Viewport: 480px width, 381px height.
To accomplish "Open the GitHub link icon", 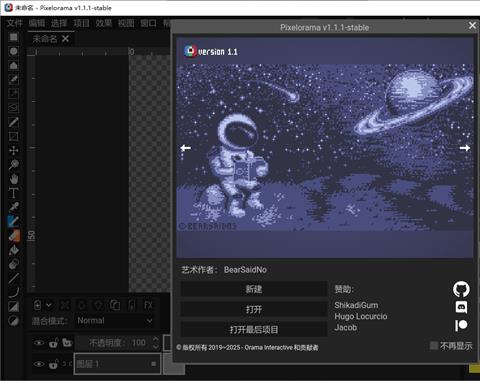I will click(461, 289).
